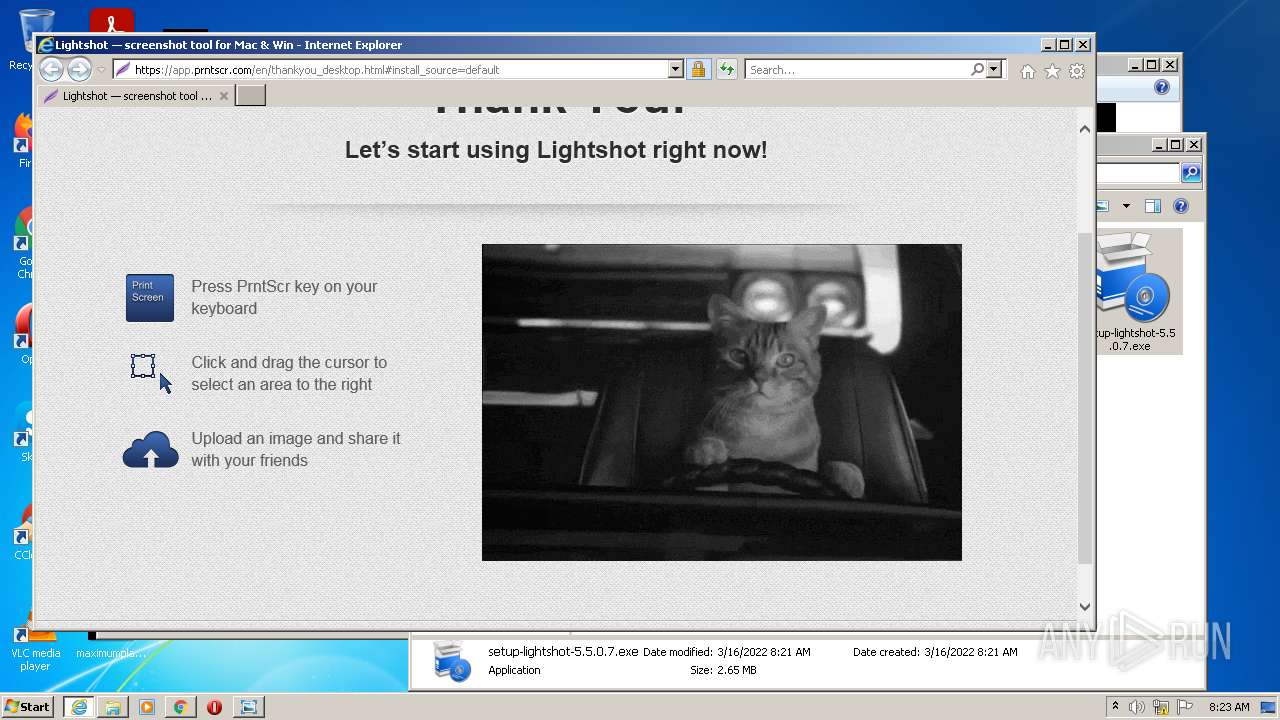Click the selection area cursor icon
The width and height of the screenshot is (1280, 720).
[x=151, y=372]
